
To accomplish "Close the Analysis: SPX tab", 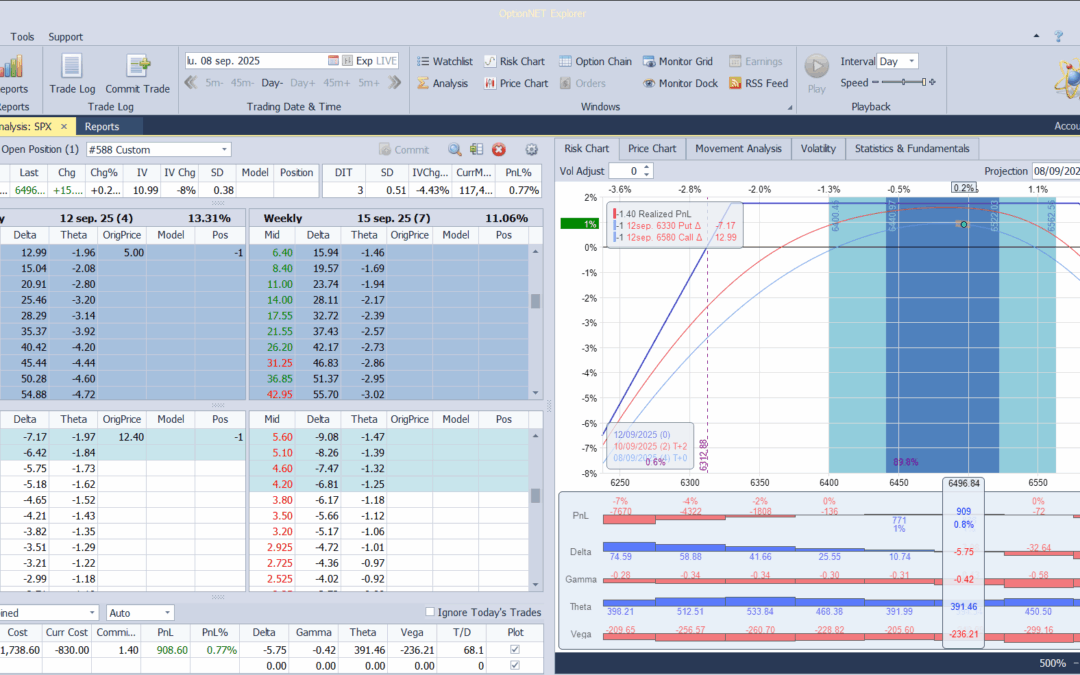I will (x=64, y=127).
